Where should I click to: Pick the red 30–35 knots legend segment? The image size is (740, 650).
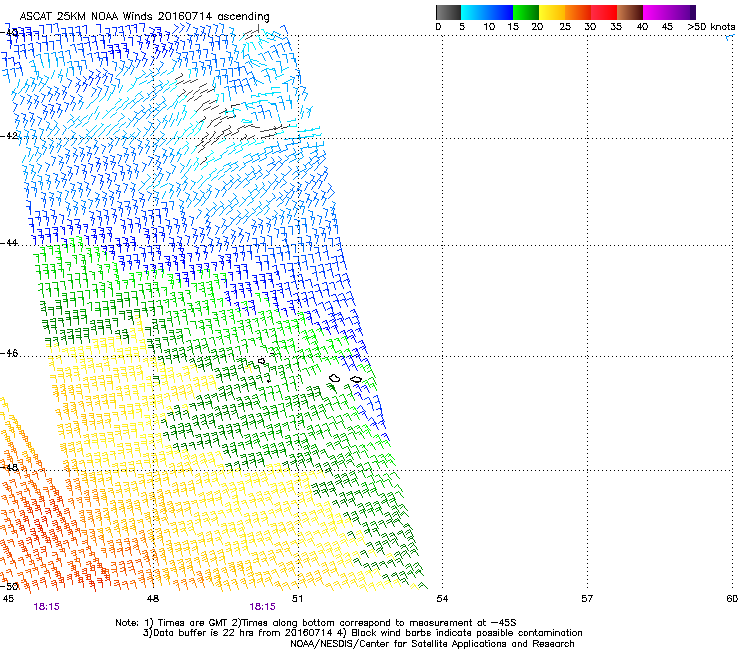pos(604,12)
